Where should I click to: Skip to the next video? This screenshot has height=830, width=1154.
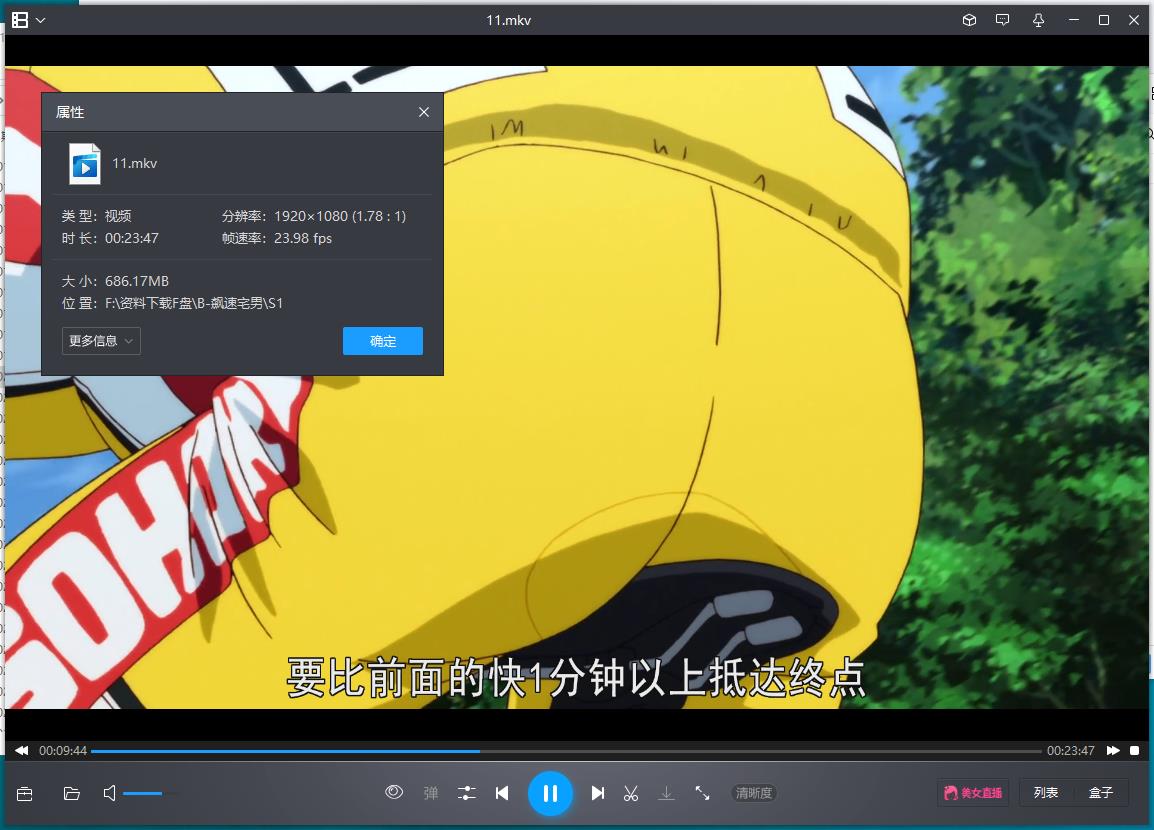point(598,793)
